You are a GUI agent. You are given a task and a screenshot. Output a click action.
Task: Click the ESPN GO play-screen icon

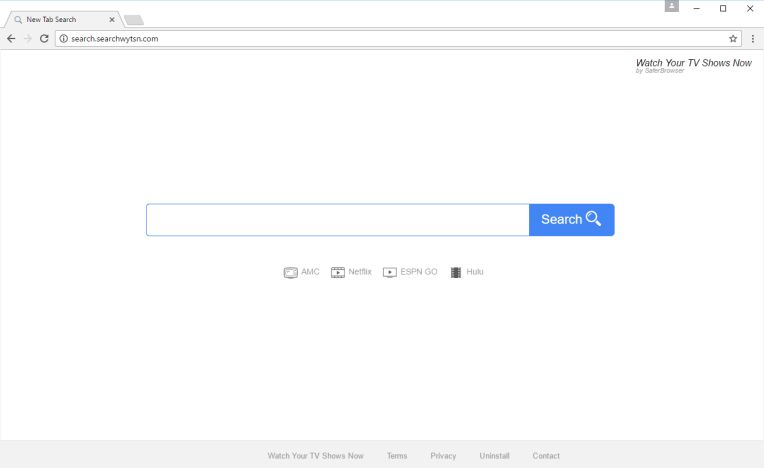(390, 272)
